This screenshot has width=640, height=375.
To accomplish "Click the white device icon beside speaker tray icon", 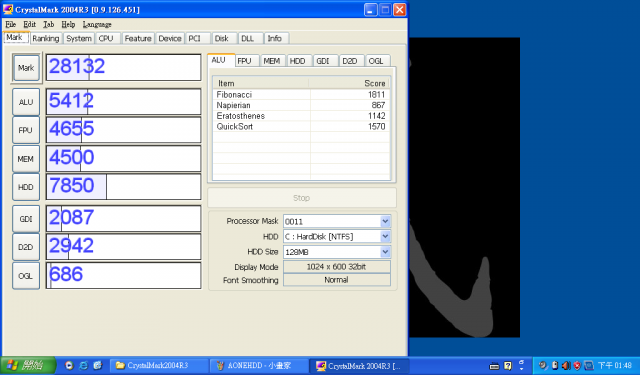I will point(555,366).
